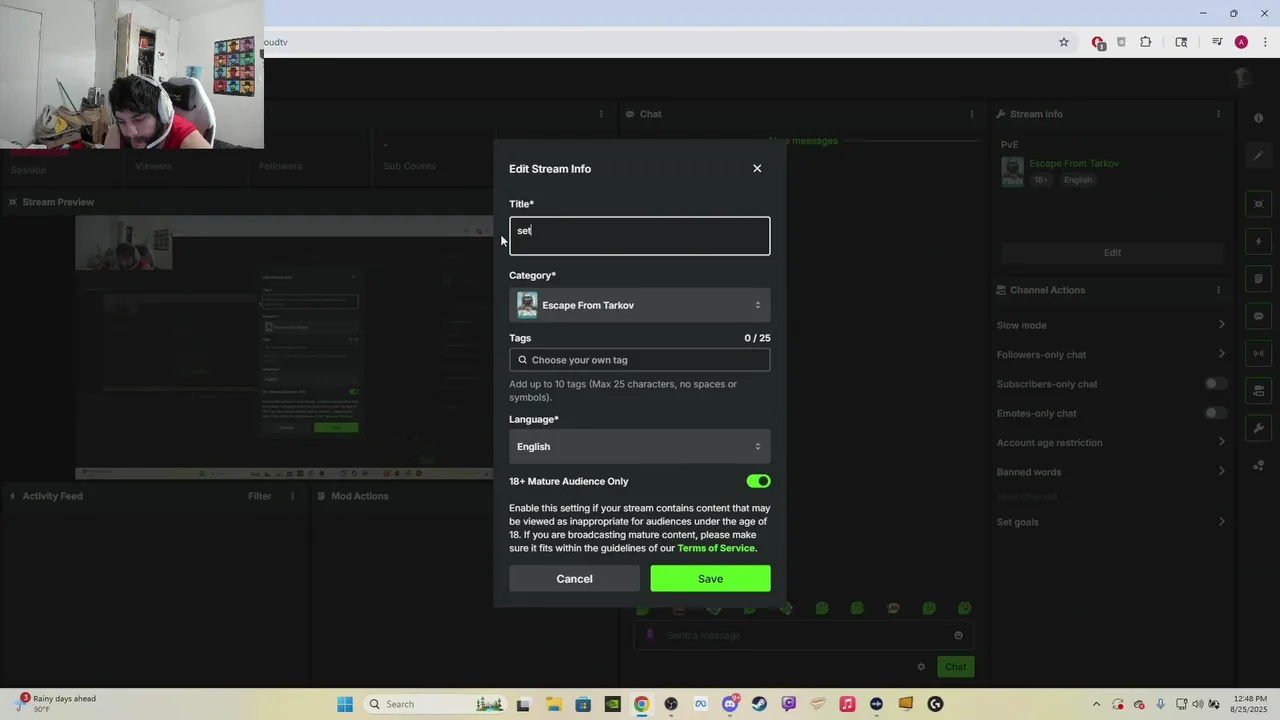Bookmark this page with the star icon
Image resolution: width=1280 pixels, height=720 pixels.
click(x=1064, y=42)
